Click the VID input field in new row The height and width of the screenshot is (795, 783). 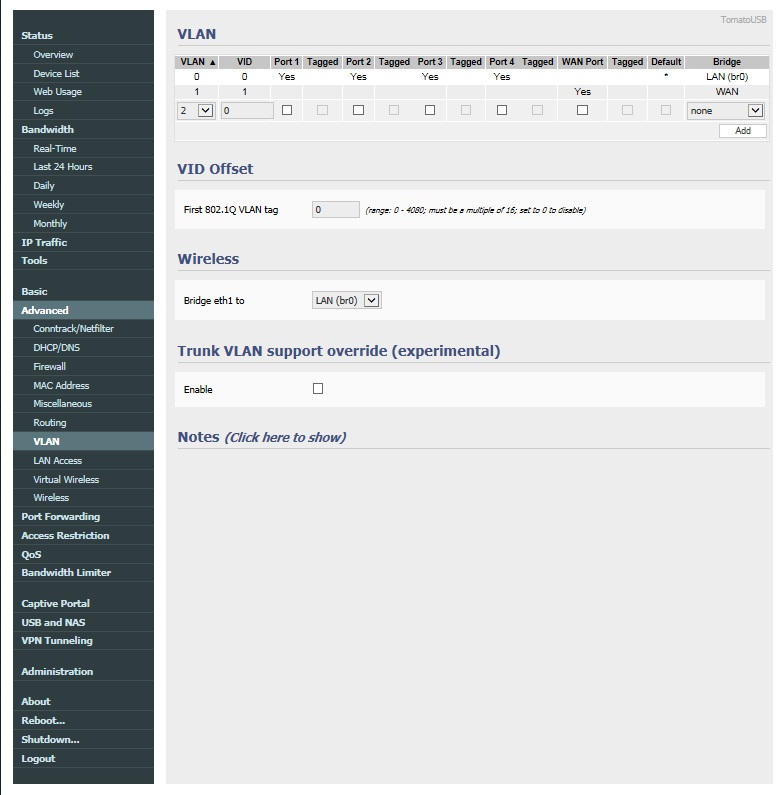tap(247, 111)
